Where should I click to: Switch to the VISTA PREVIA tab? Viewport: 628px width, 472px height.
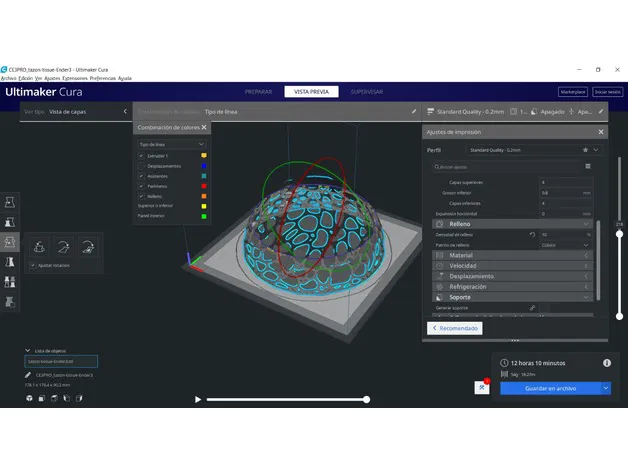(311, 92)
